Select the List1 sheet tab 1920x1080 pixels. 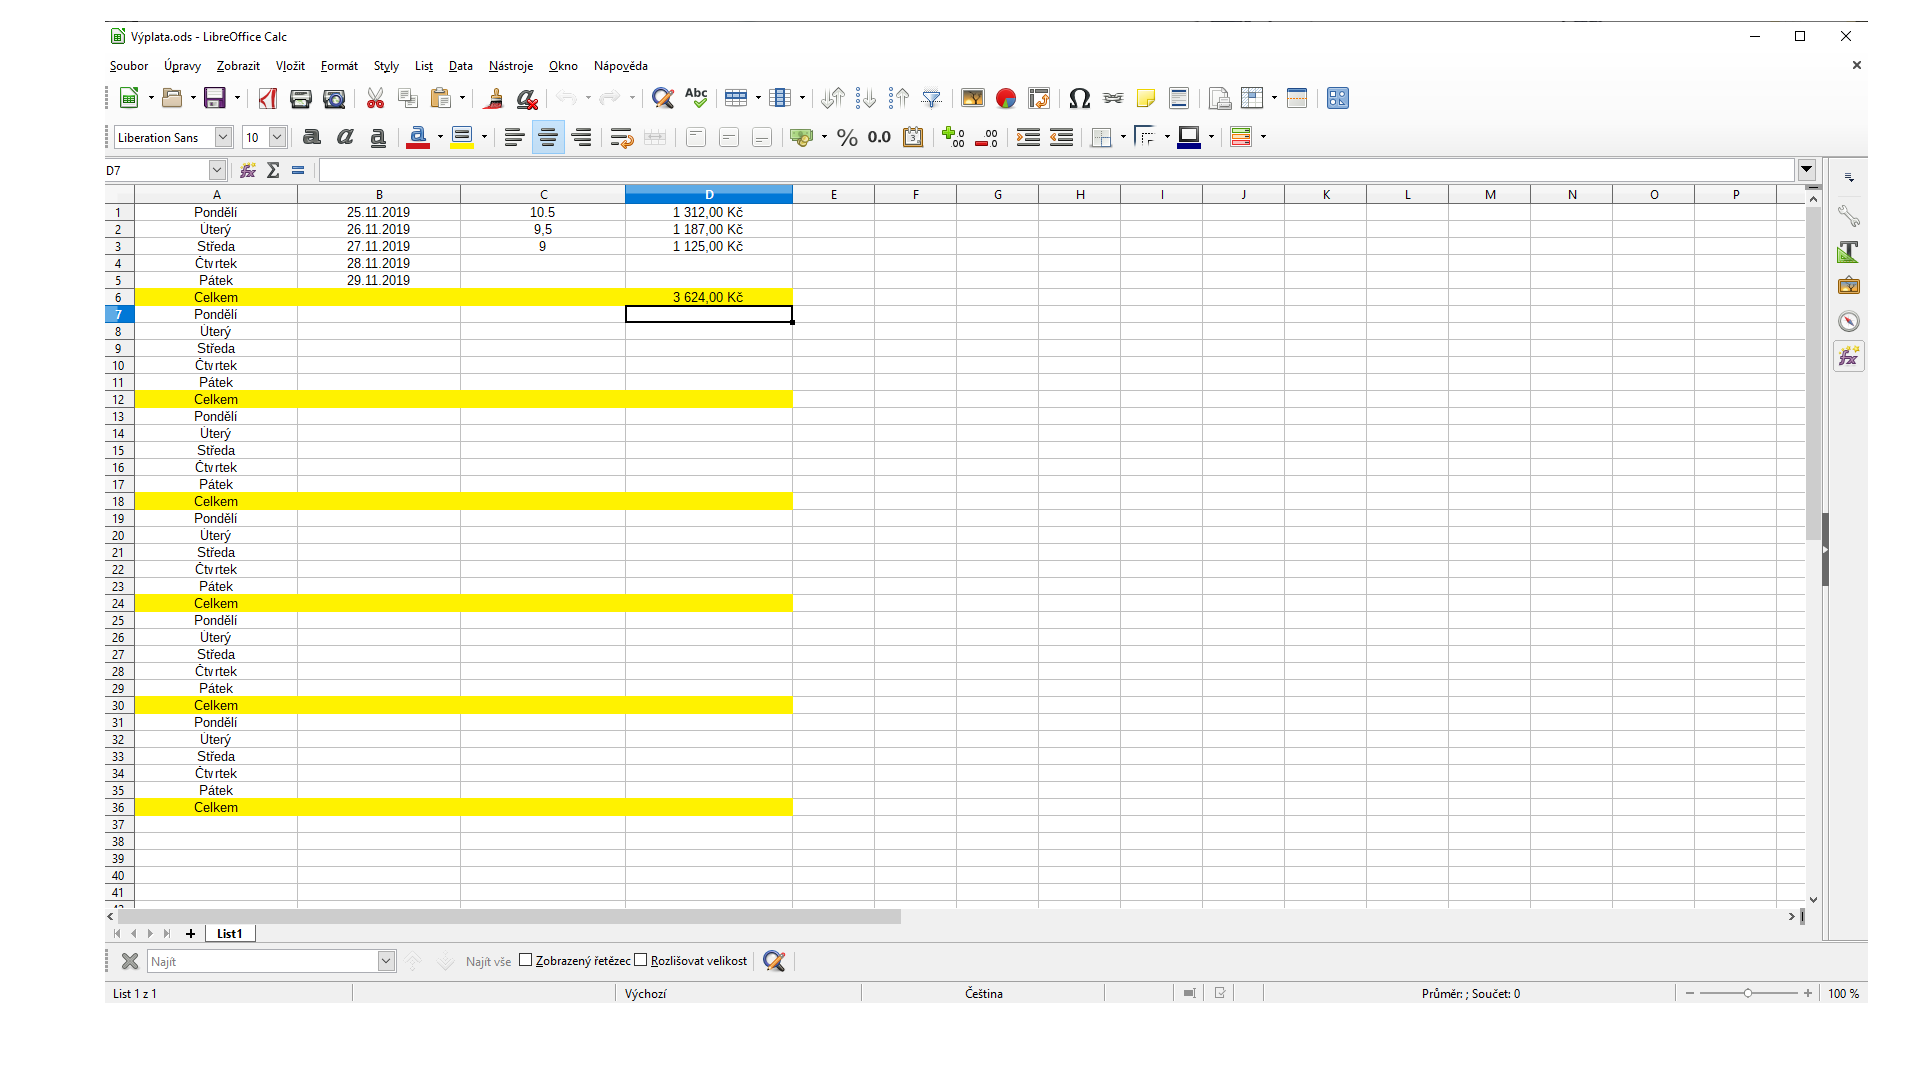(x=229, y=933)
